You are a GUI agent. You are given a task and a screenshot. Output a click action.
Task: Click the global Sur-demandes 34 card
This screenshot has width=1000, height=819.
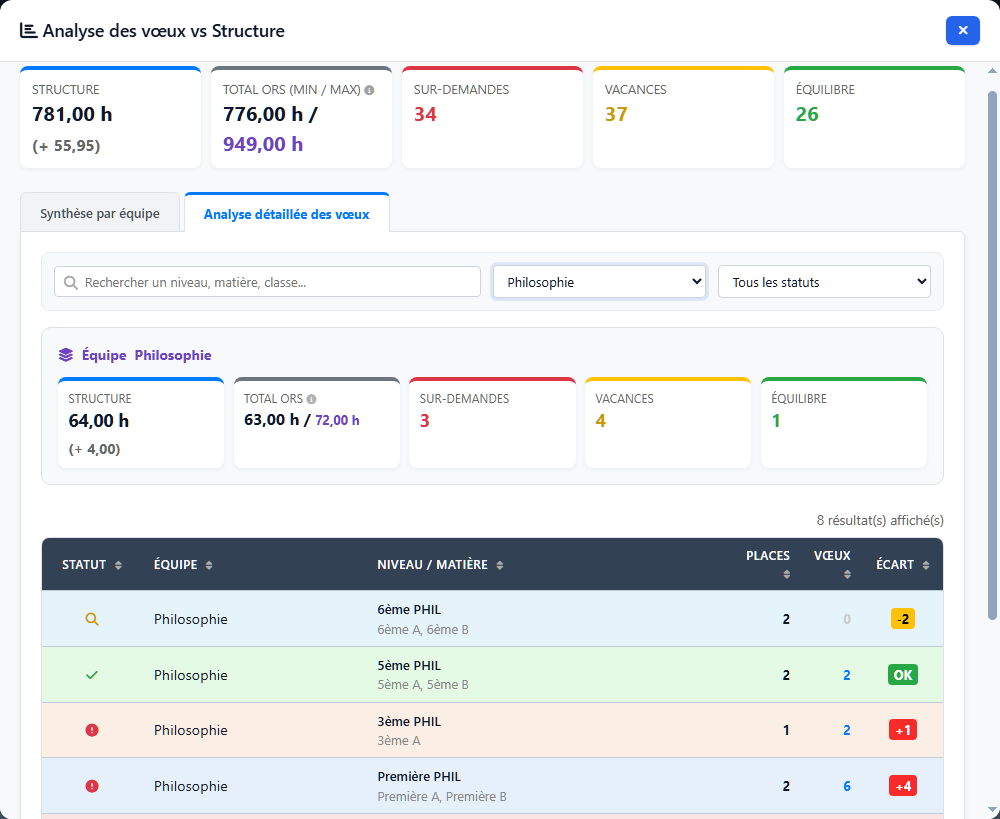click(x=492, y=117)
